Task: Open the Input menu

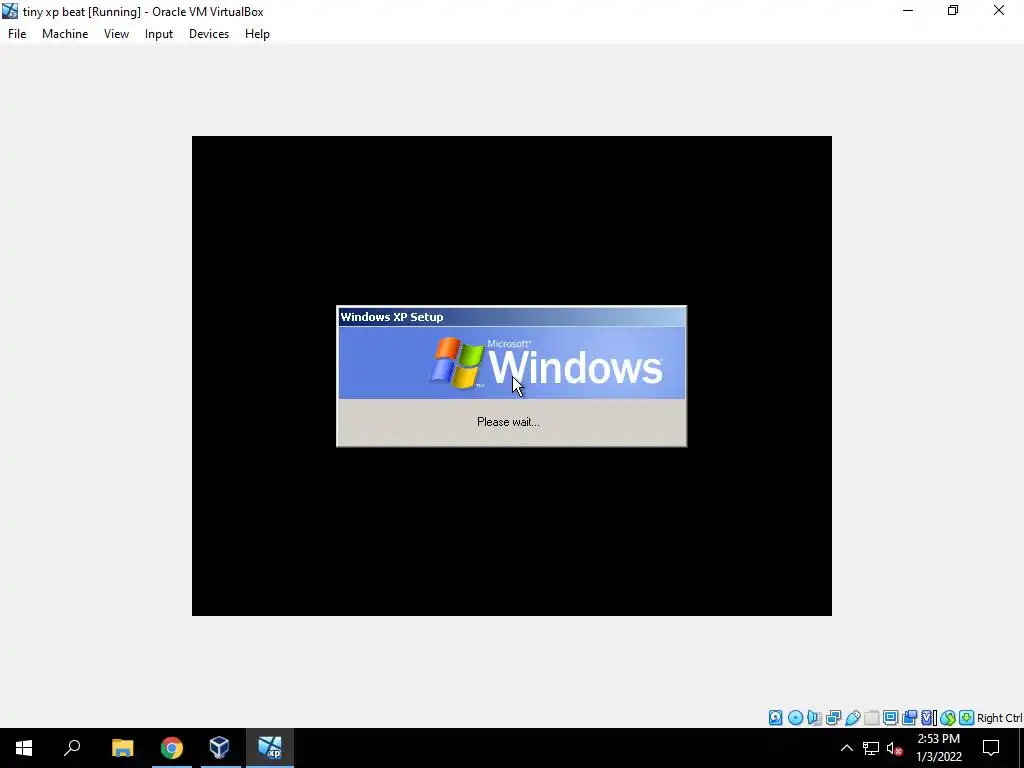Action: point(159,34)
